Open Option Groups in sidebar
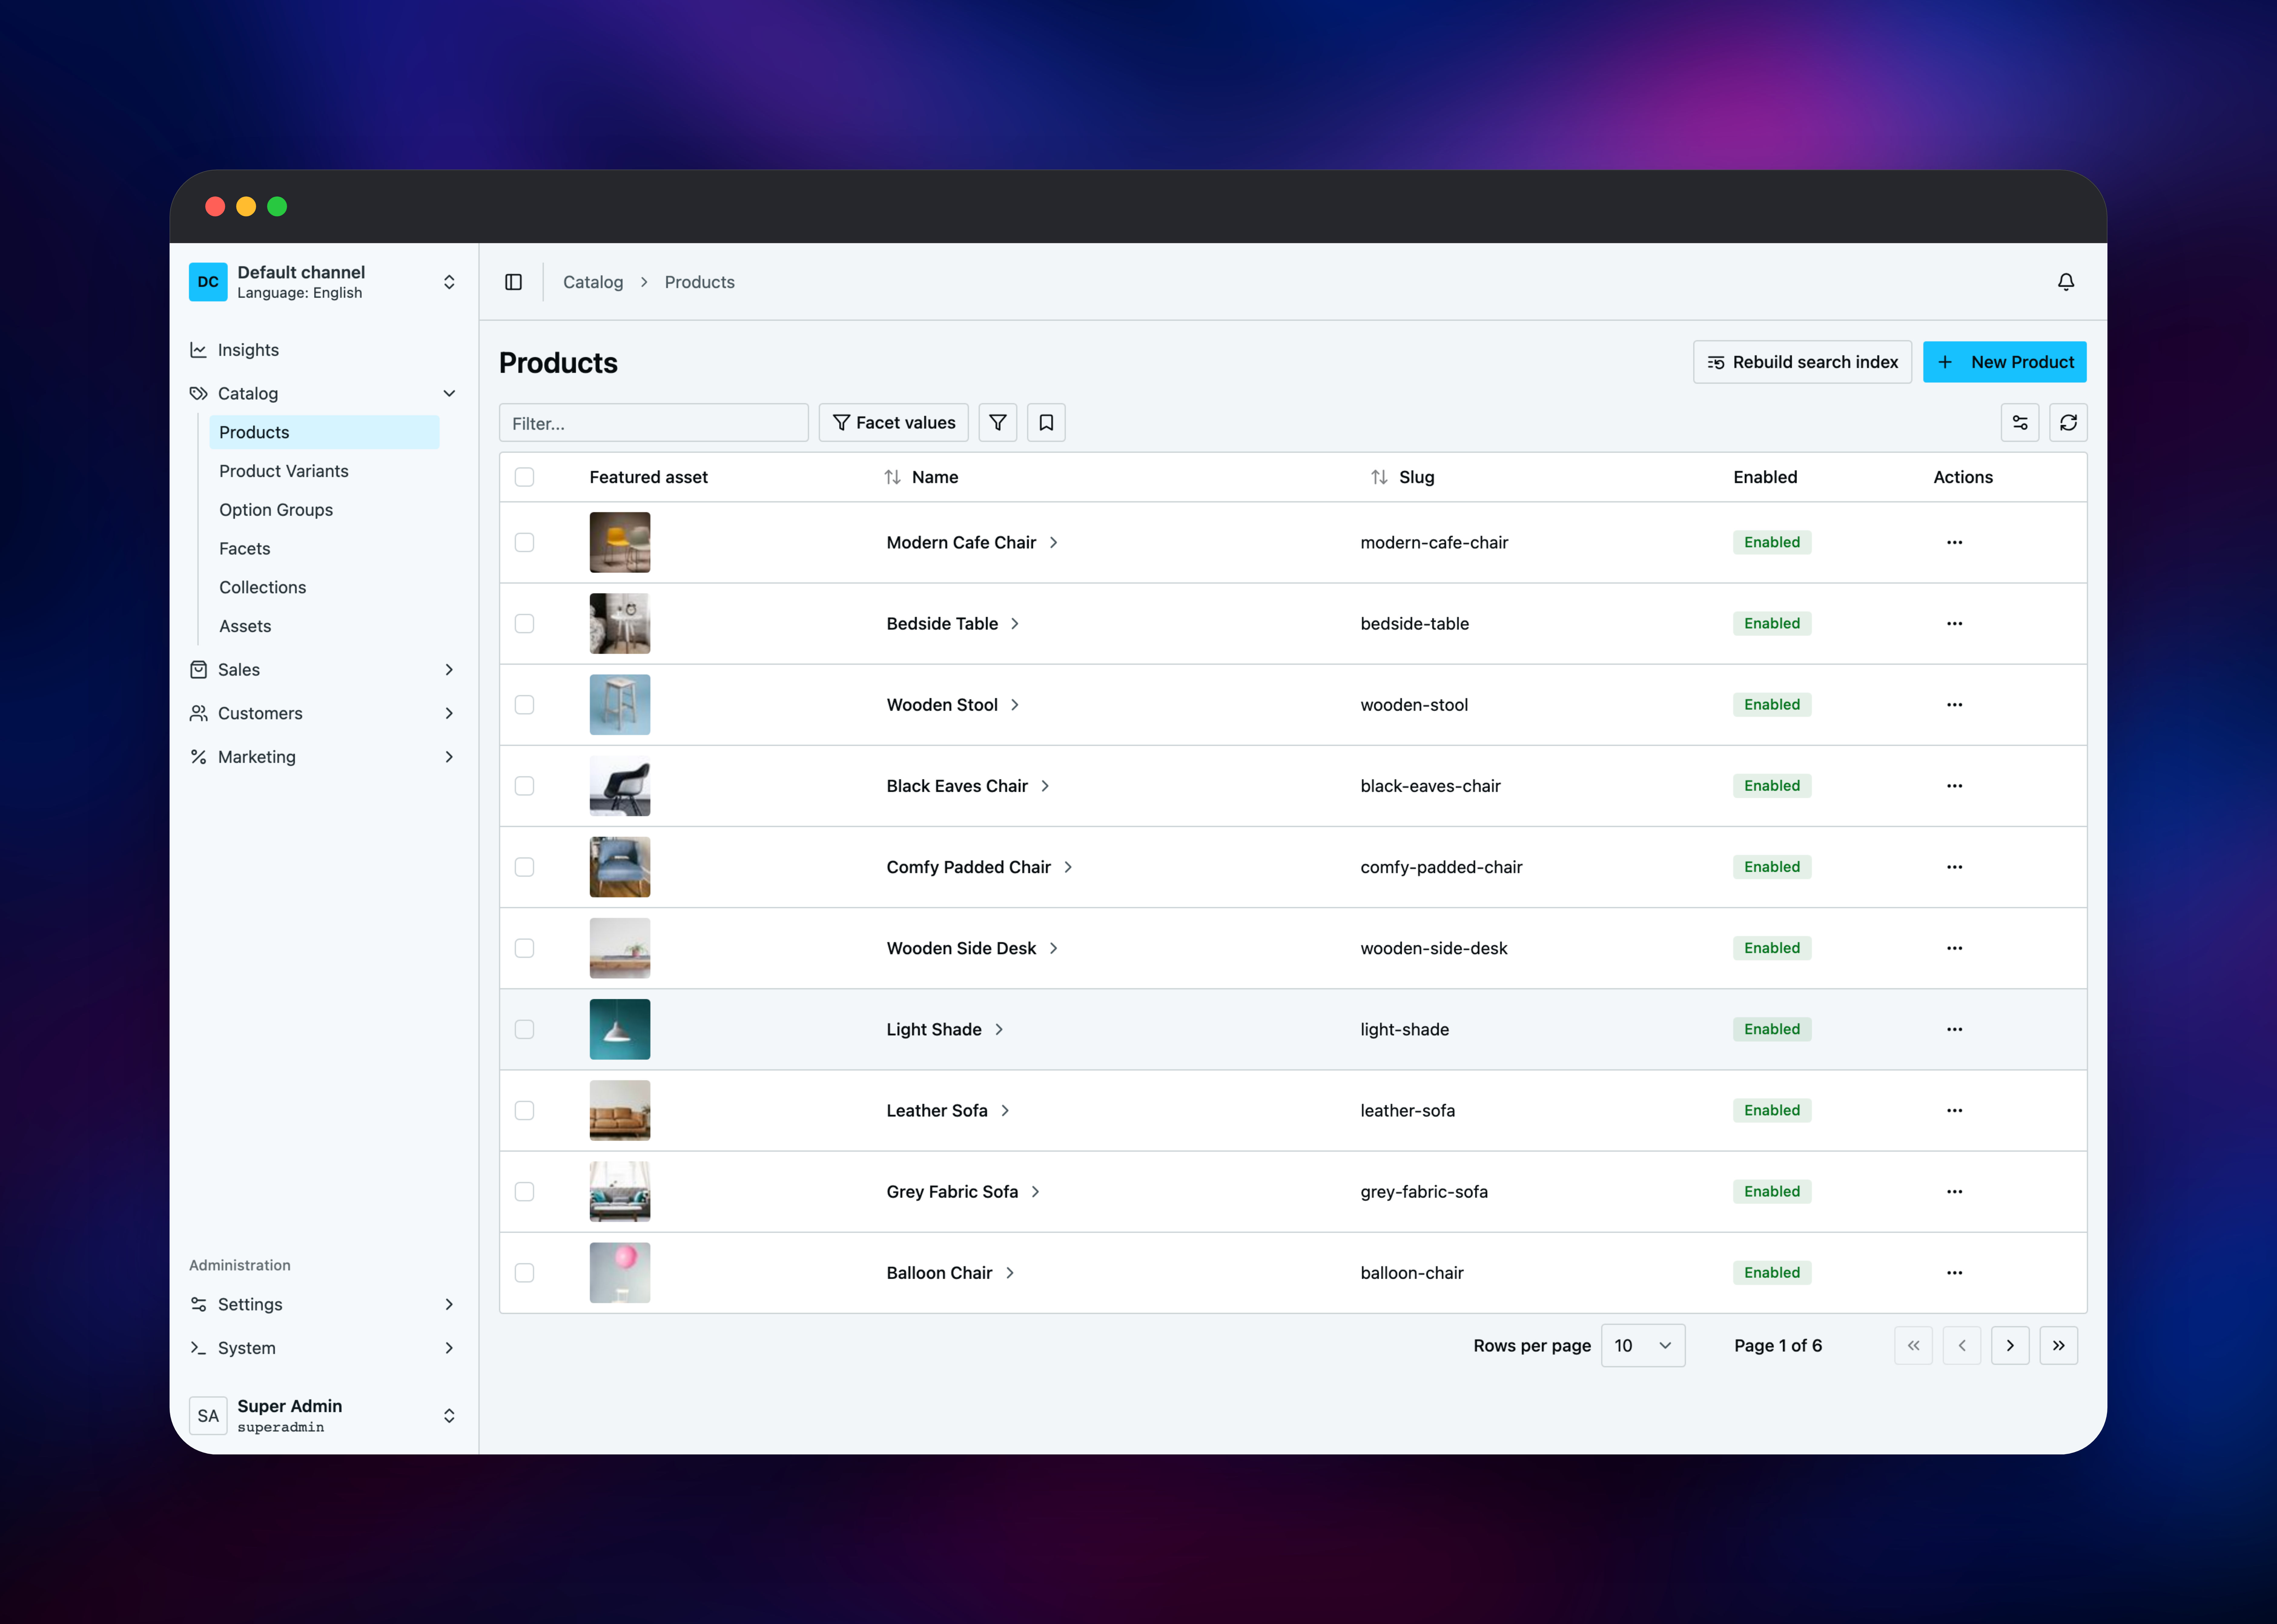Viewport: 2277px width, 1624px height. [x=324, y=510]
